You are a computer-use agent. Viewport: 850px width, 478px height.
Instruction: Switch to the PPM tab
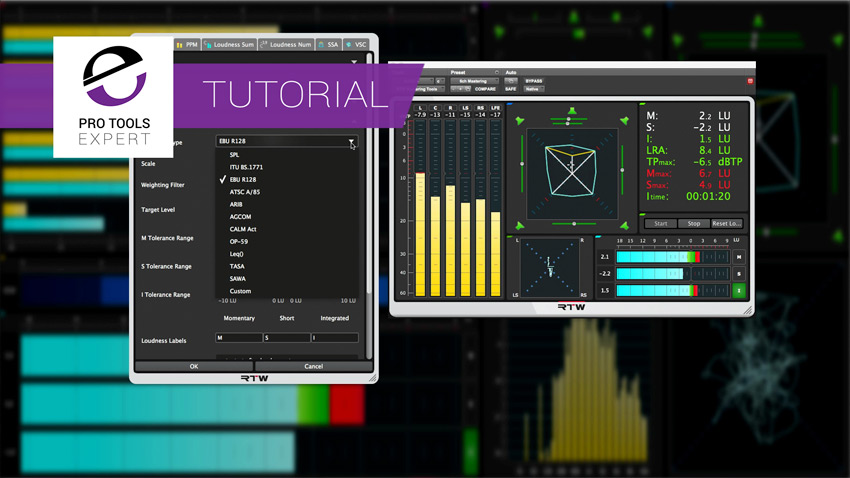click(x=187, y=44)
